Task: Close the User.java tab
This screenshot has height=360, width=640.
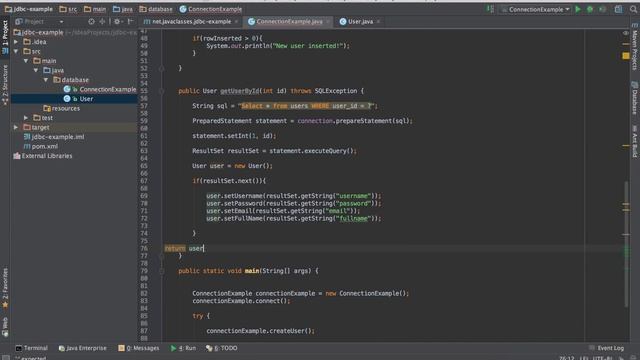Action: pyautogui.click(x=378, y=21)
